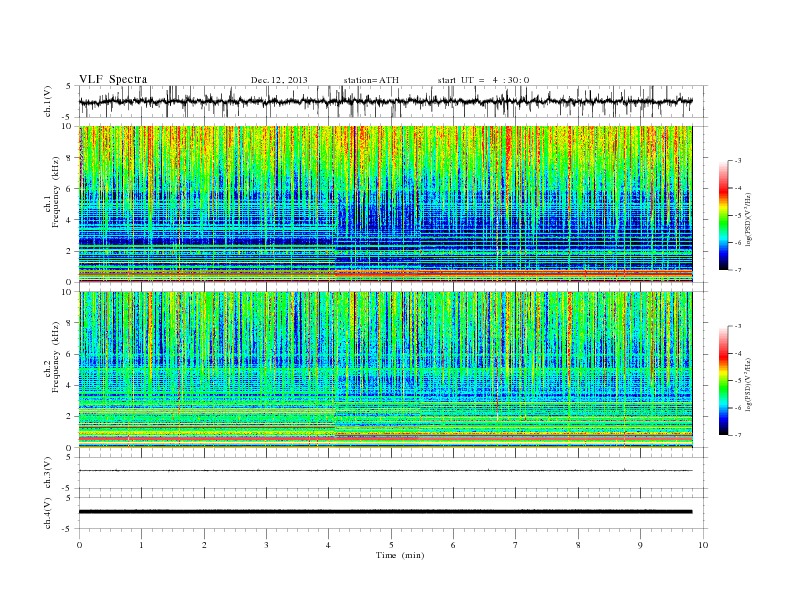792x612 pixels.
Task: Click the time axis tick label "5"
Action: click(x=391, y=545)
